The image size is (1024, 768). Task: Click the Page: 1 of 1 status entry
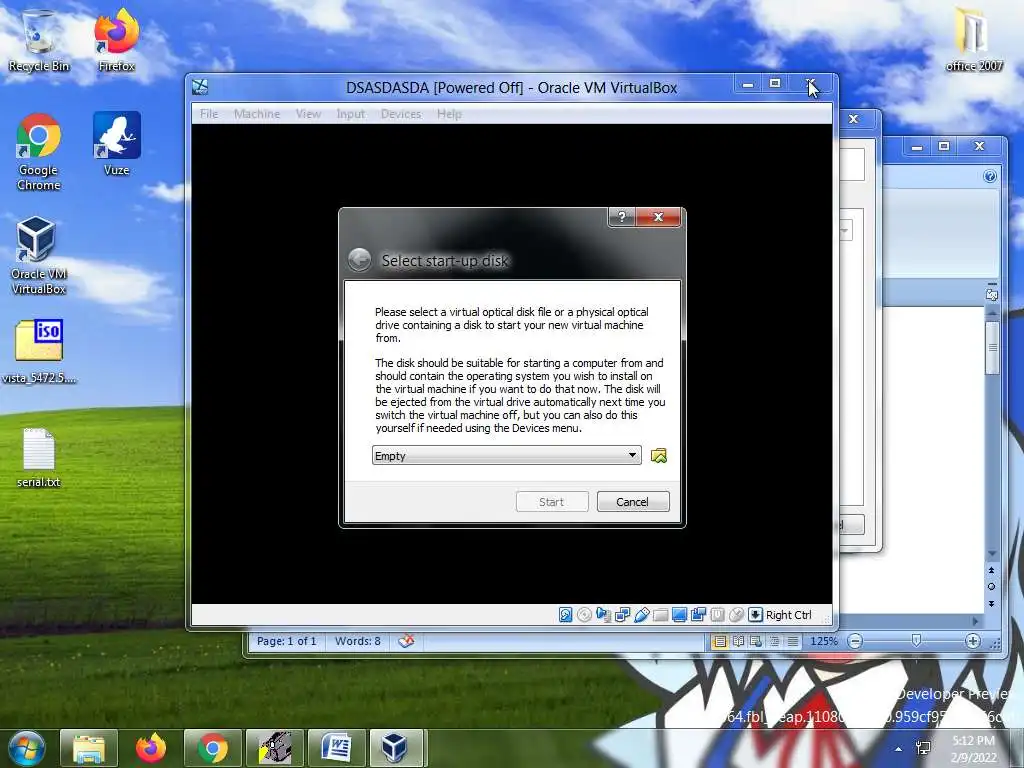pos(286,641)
